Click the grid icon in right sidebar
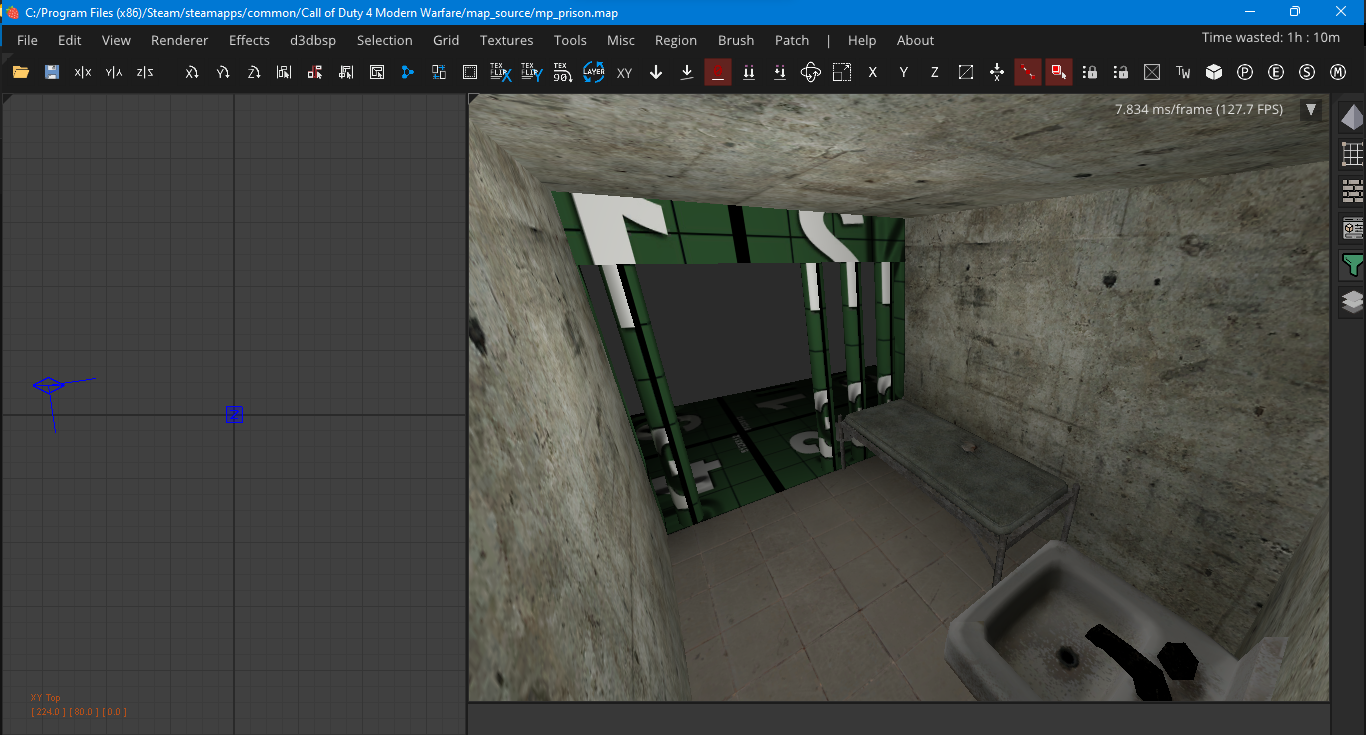This screenshot has width=1366, height=735. 1352,154
